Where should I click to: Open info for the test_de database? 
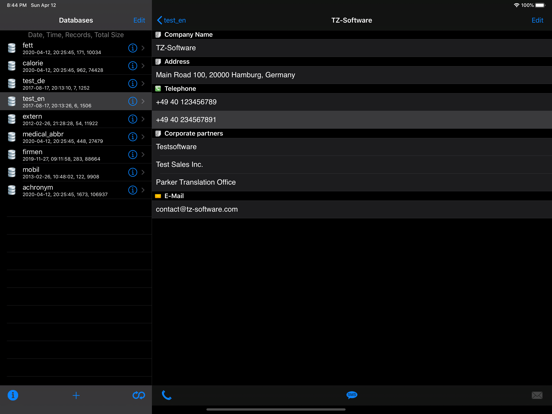tap(132, 83)
